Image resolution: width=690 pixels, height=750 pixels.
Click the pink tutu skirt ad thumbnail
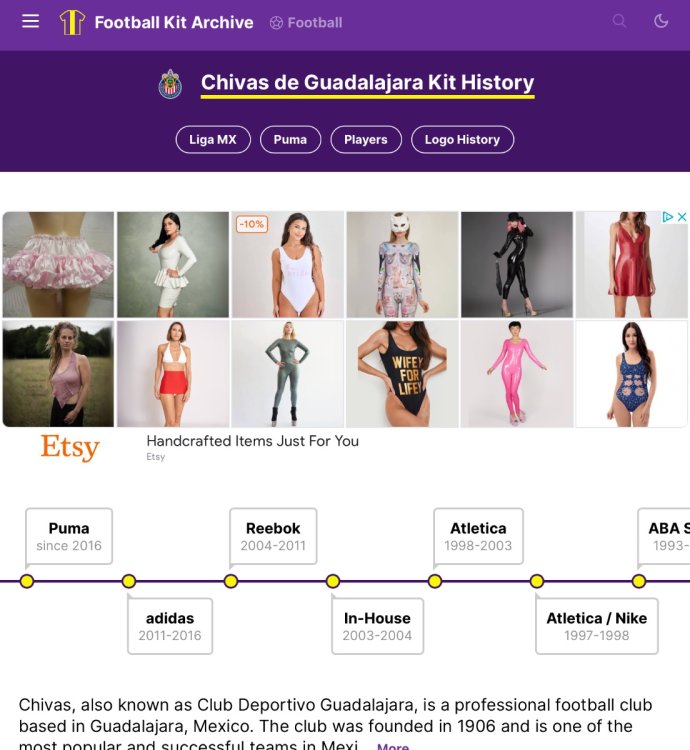click(58, 265)
